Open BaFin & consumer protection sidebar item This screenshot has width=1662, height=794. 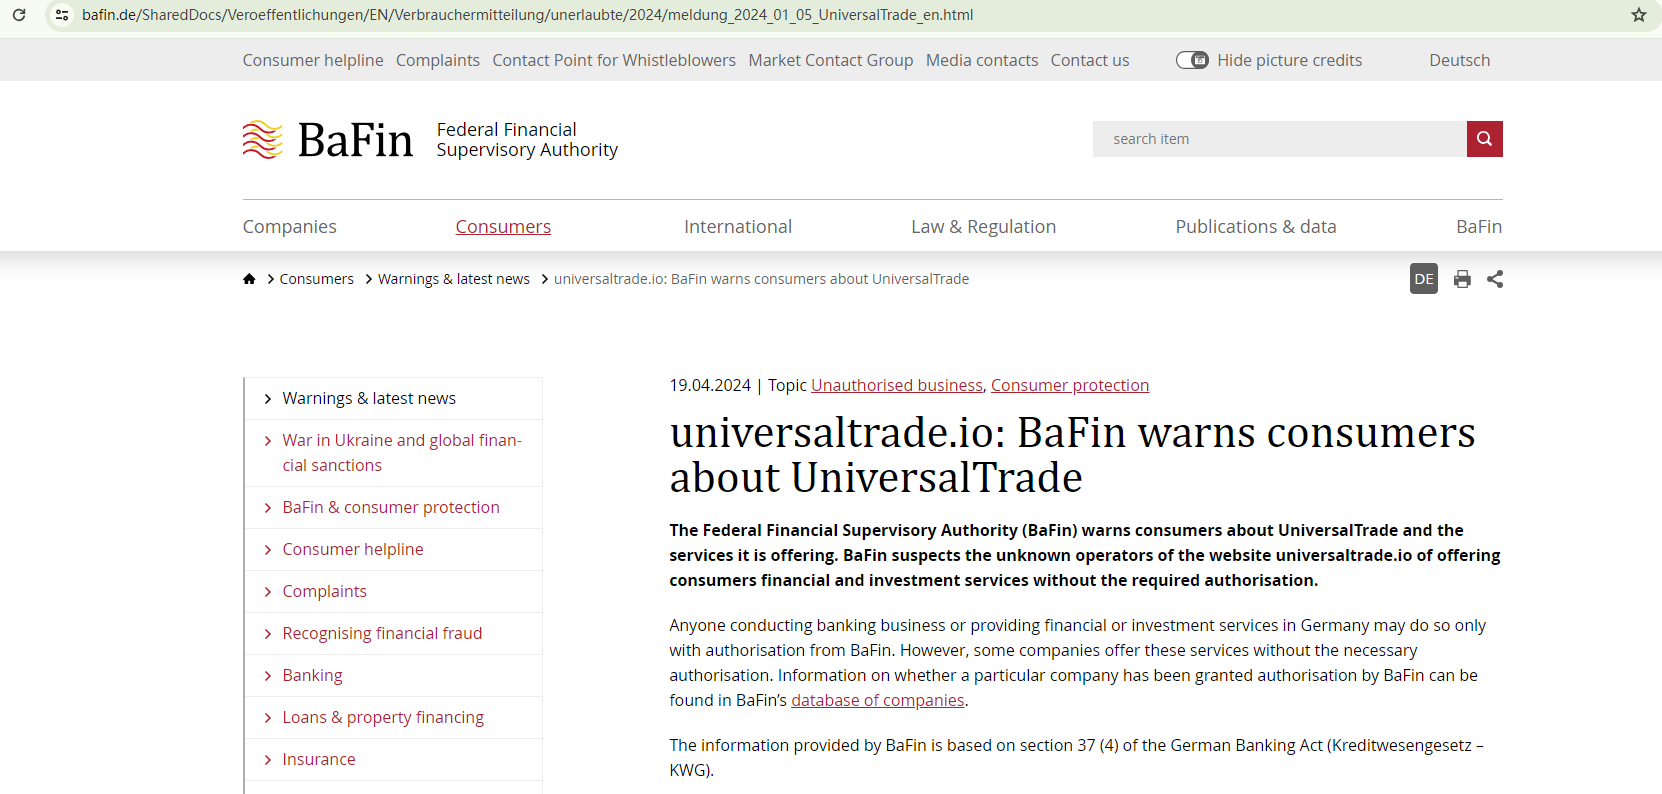pos(391,508)
